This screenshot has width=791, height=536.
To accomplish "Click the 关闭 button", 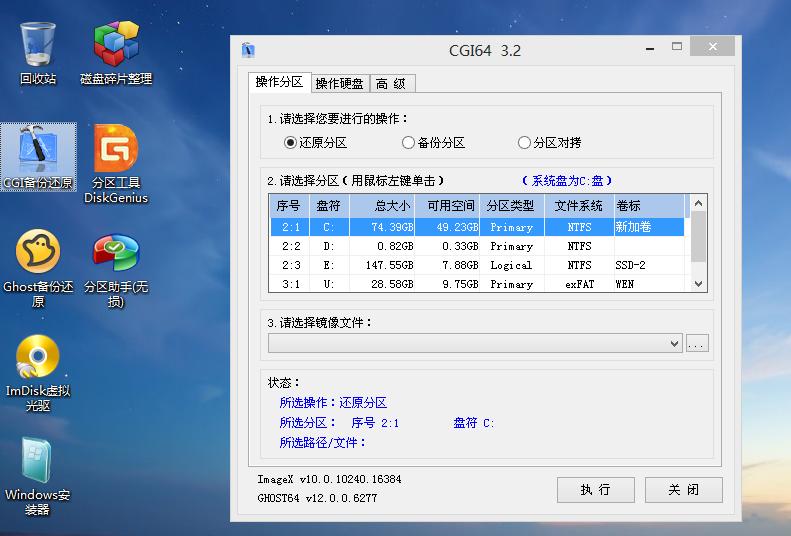I will coord(684,490).
